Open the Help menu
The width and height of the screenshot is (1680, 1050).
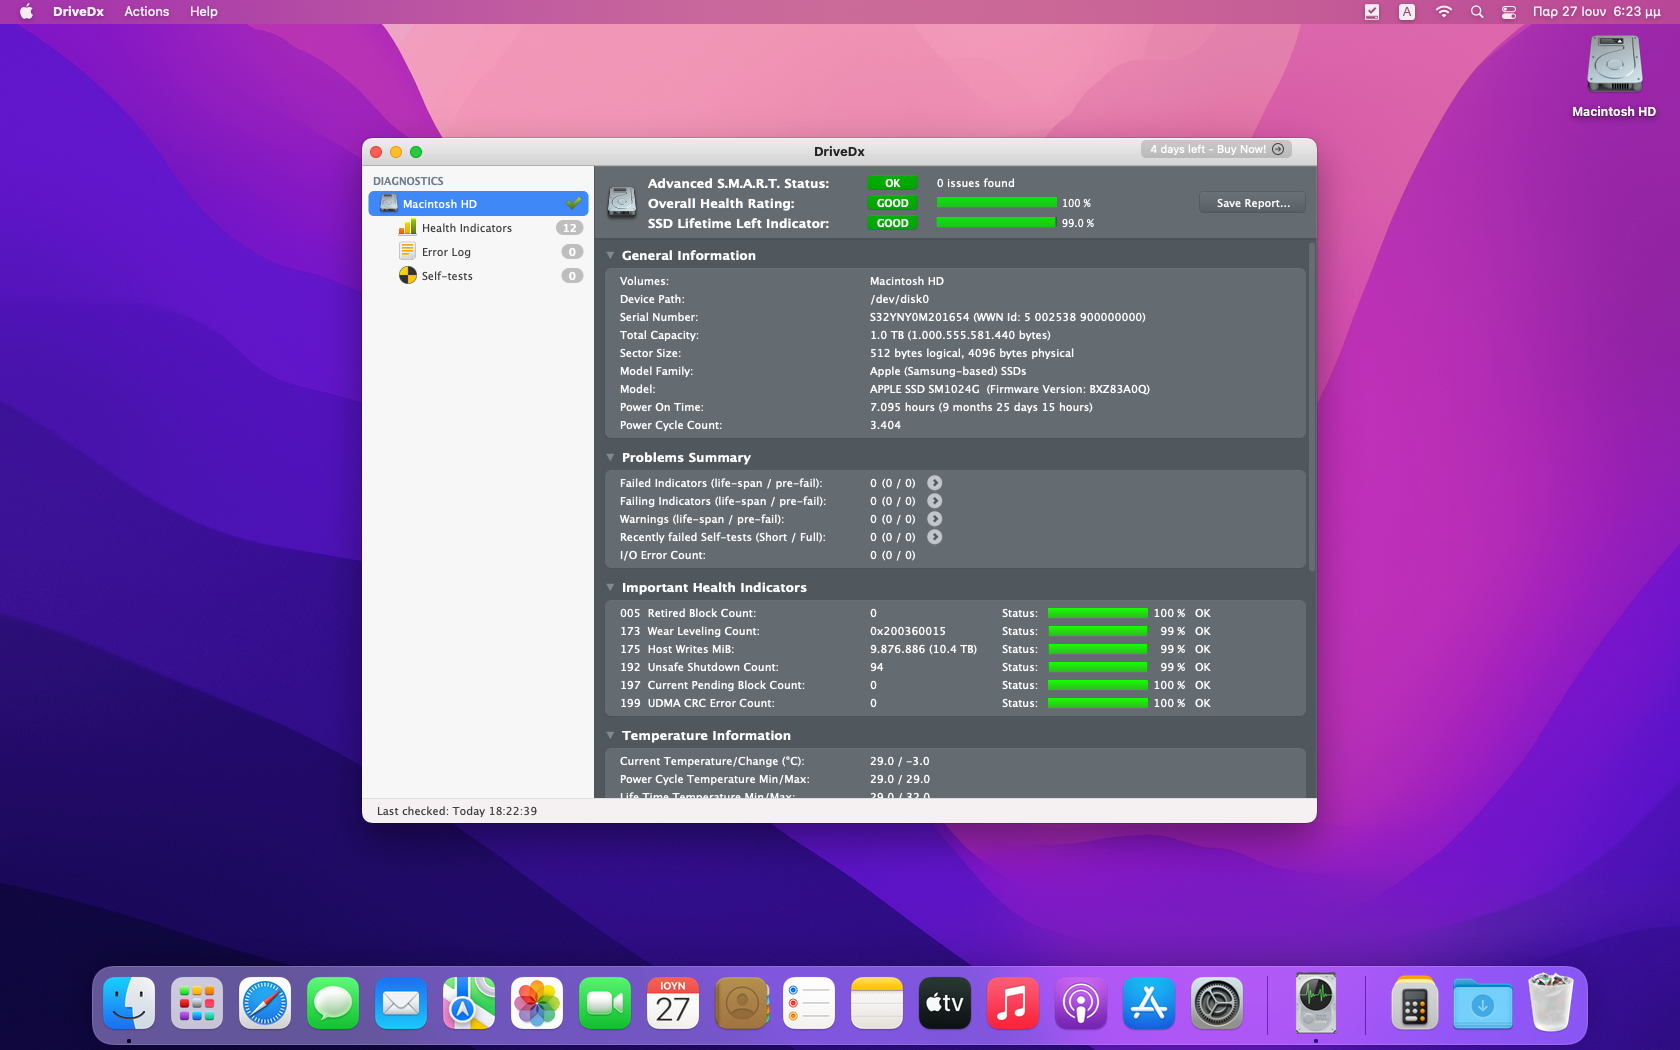(203, 12)
